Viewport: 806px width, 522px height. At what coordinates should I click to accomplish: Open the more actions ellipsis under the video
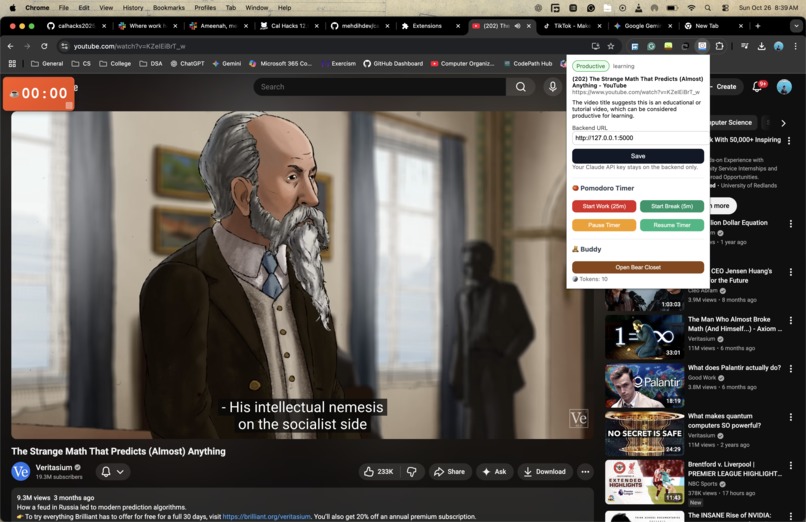[x=585, y=472]
